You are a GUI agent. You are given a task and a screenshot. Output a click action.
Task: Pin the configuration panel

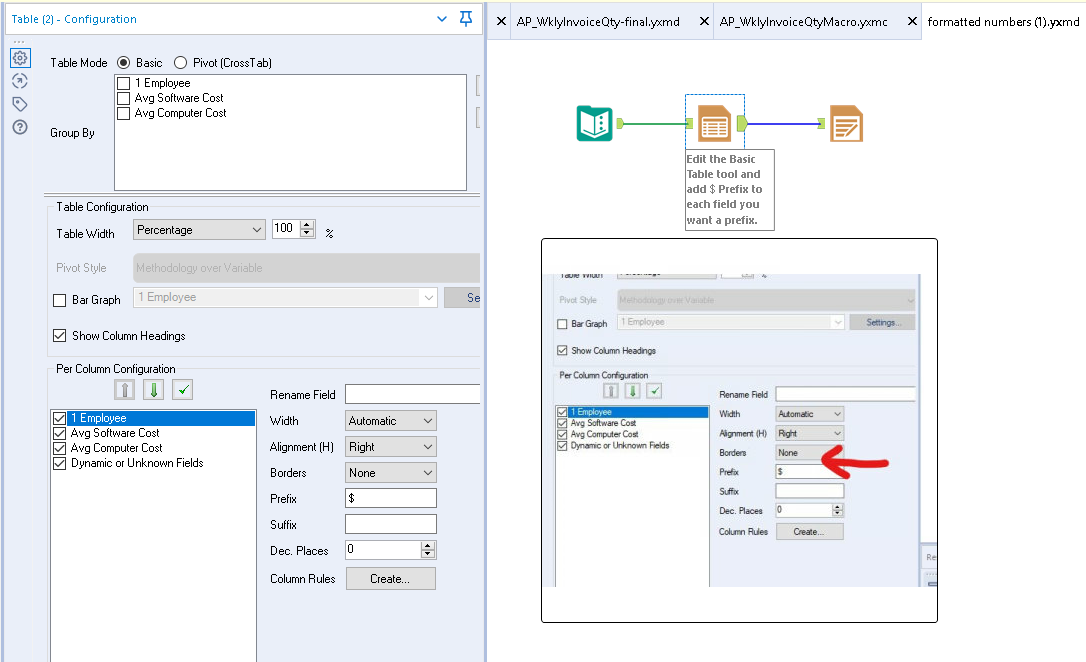point(466,19)
